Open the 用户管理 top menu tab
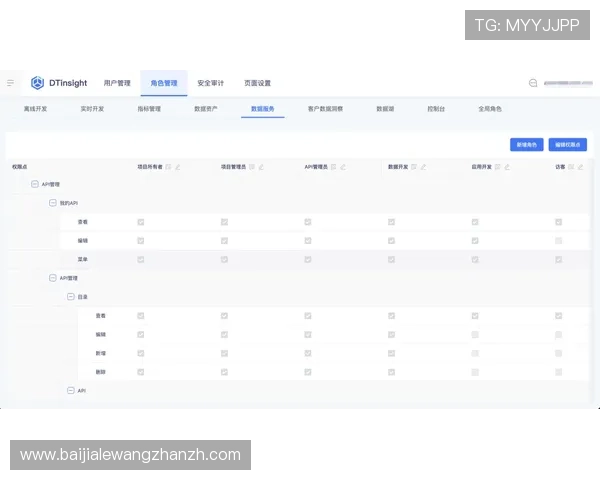Image resolution: width=600 pixels, height=480 pixels. click(117, 83)
